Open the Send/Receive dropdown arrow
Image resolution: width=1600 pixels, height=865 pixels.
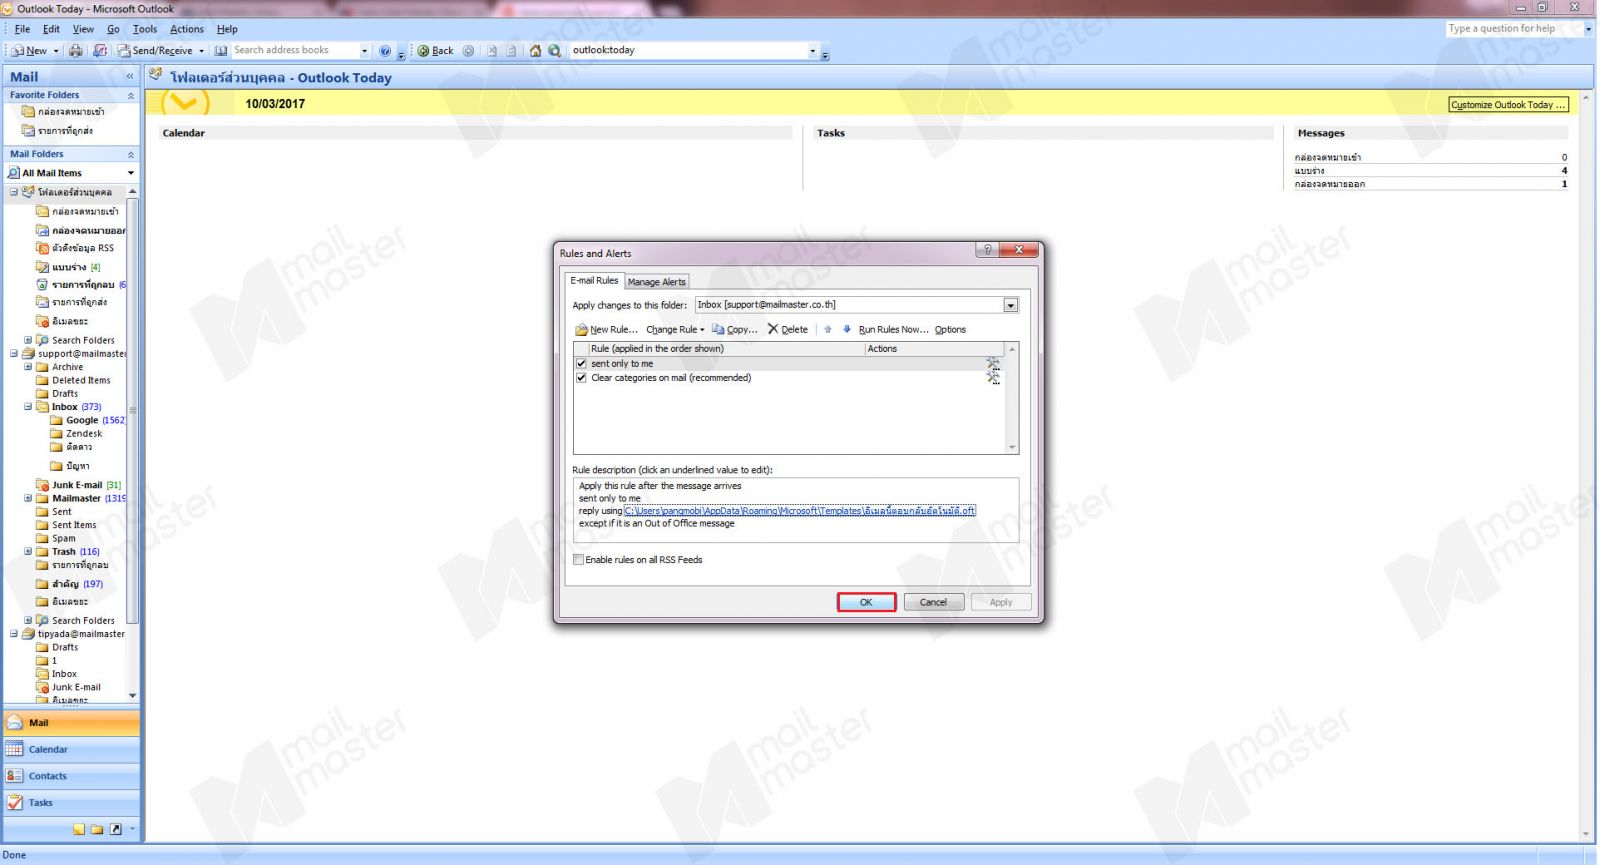pos(201,51)
